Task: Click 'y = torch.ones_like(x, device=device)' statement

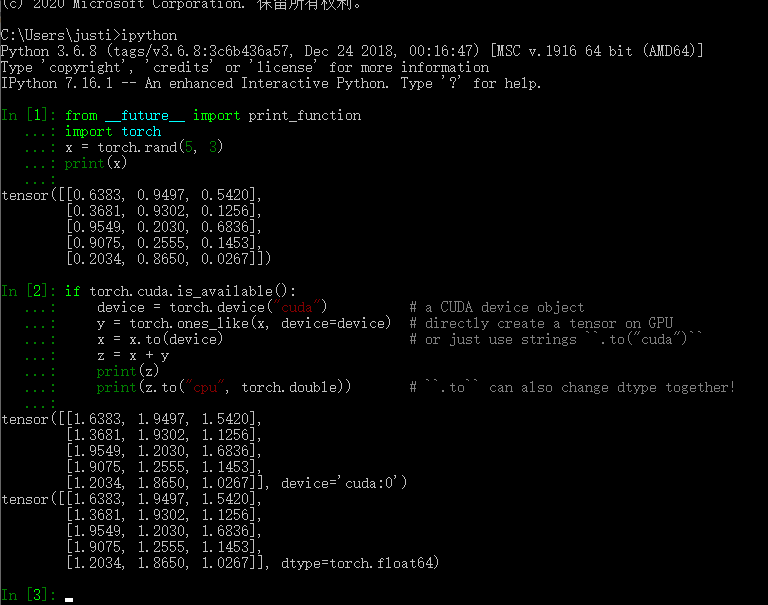Action: click(x=244, y=323)
